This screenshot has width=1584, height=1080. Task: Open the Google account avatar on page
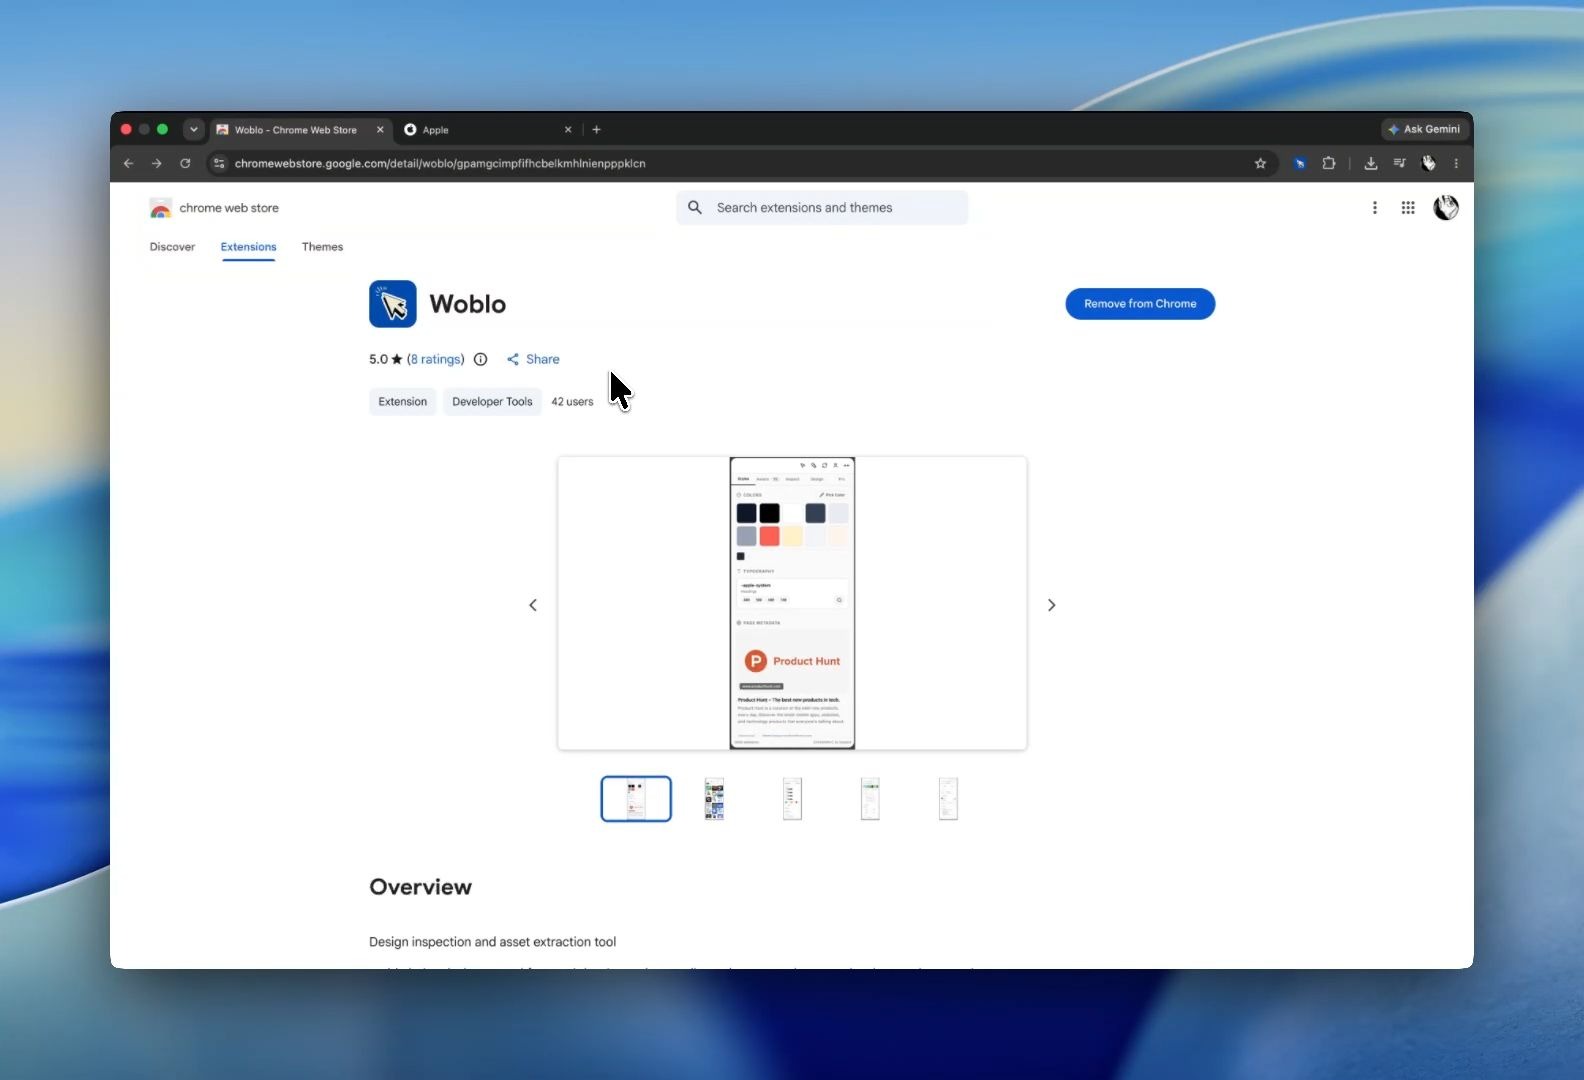pos(1446,208)
